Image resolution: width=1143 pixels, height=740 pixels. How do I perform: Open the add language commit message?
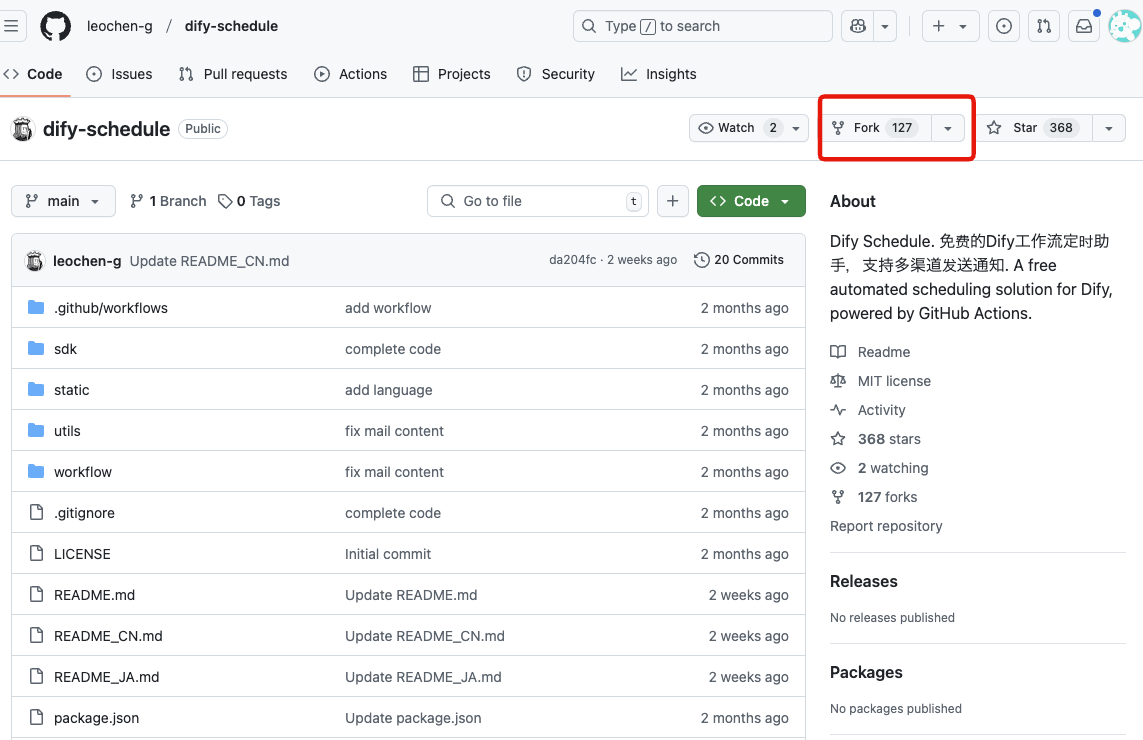389,390
